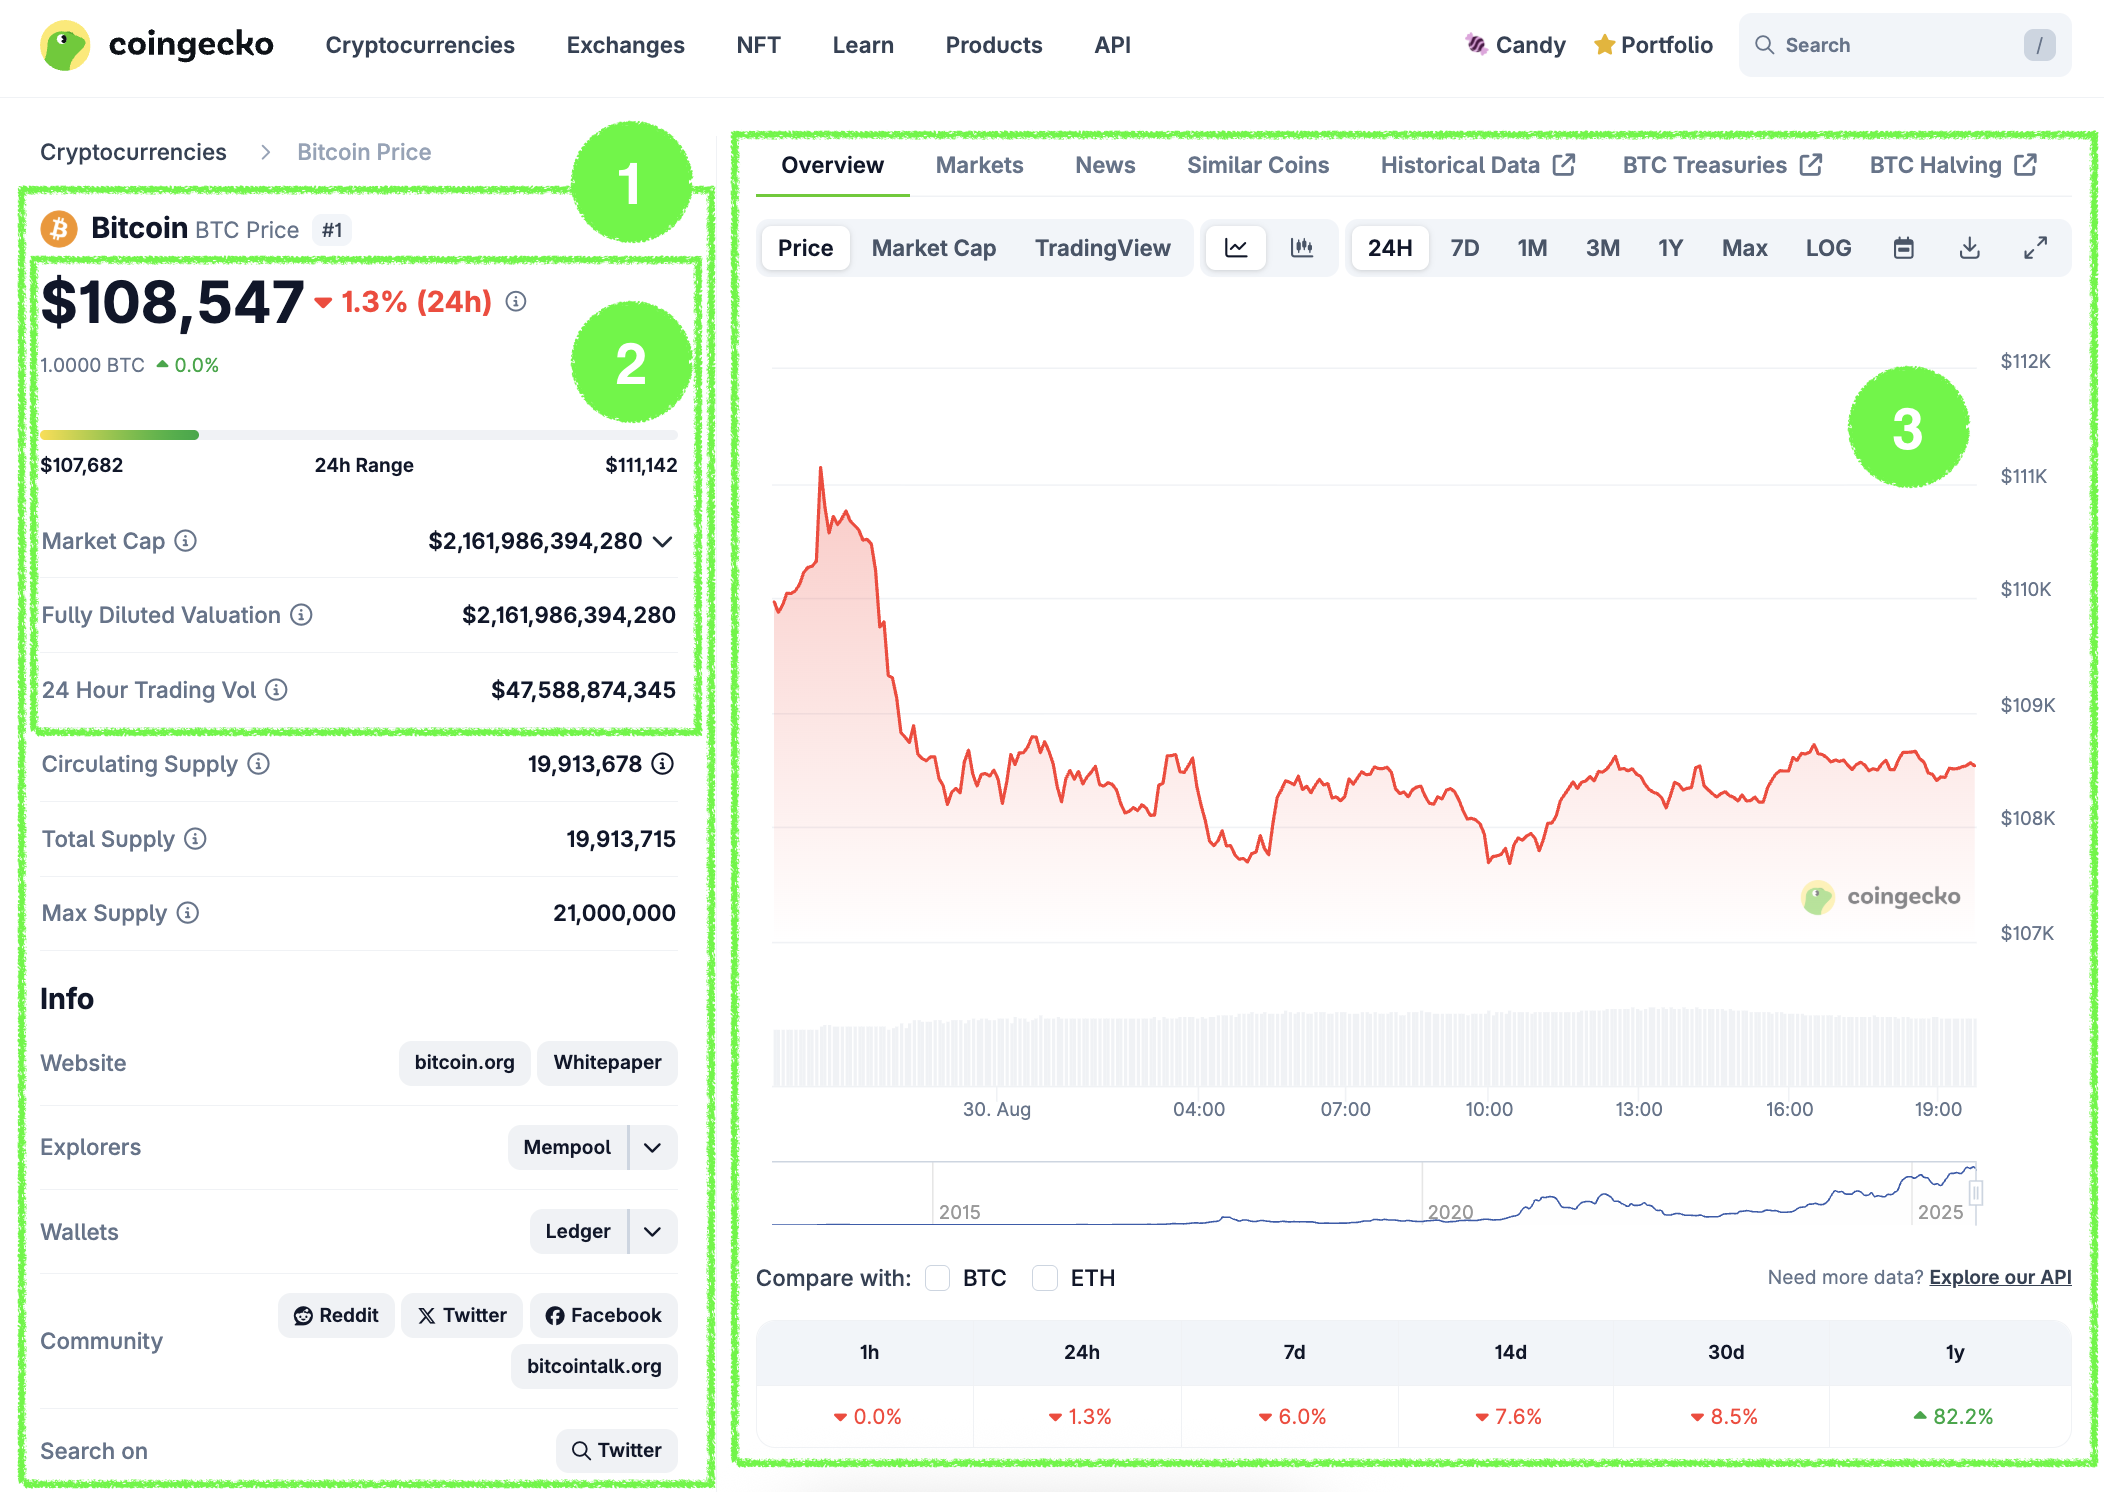The height and width of the screenshot is (1492, 2104).
Task: Switch to Similar Coins tab
Action: pyautogui.click(x=1258, y=165)
